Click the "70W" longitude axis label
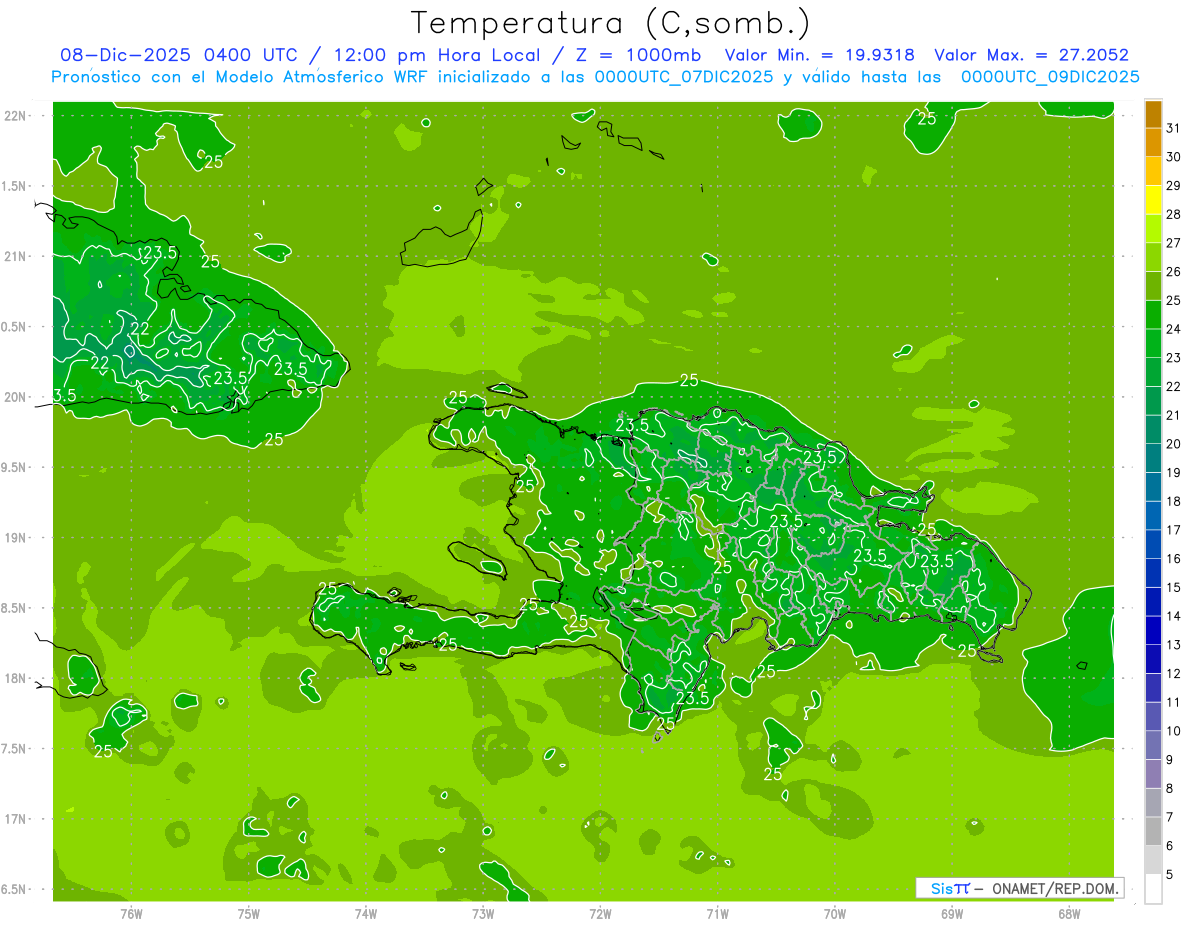The width and height of the screenshot is (1200, 927). [x=835, y=914]
